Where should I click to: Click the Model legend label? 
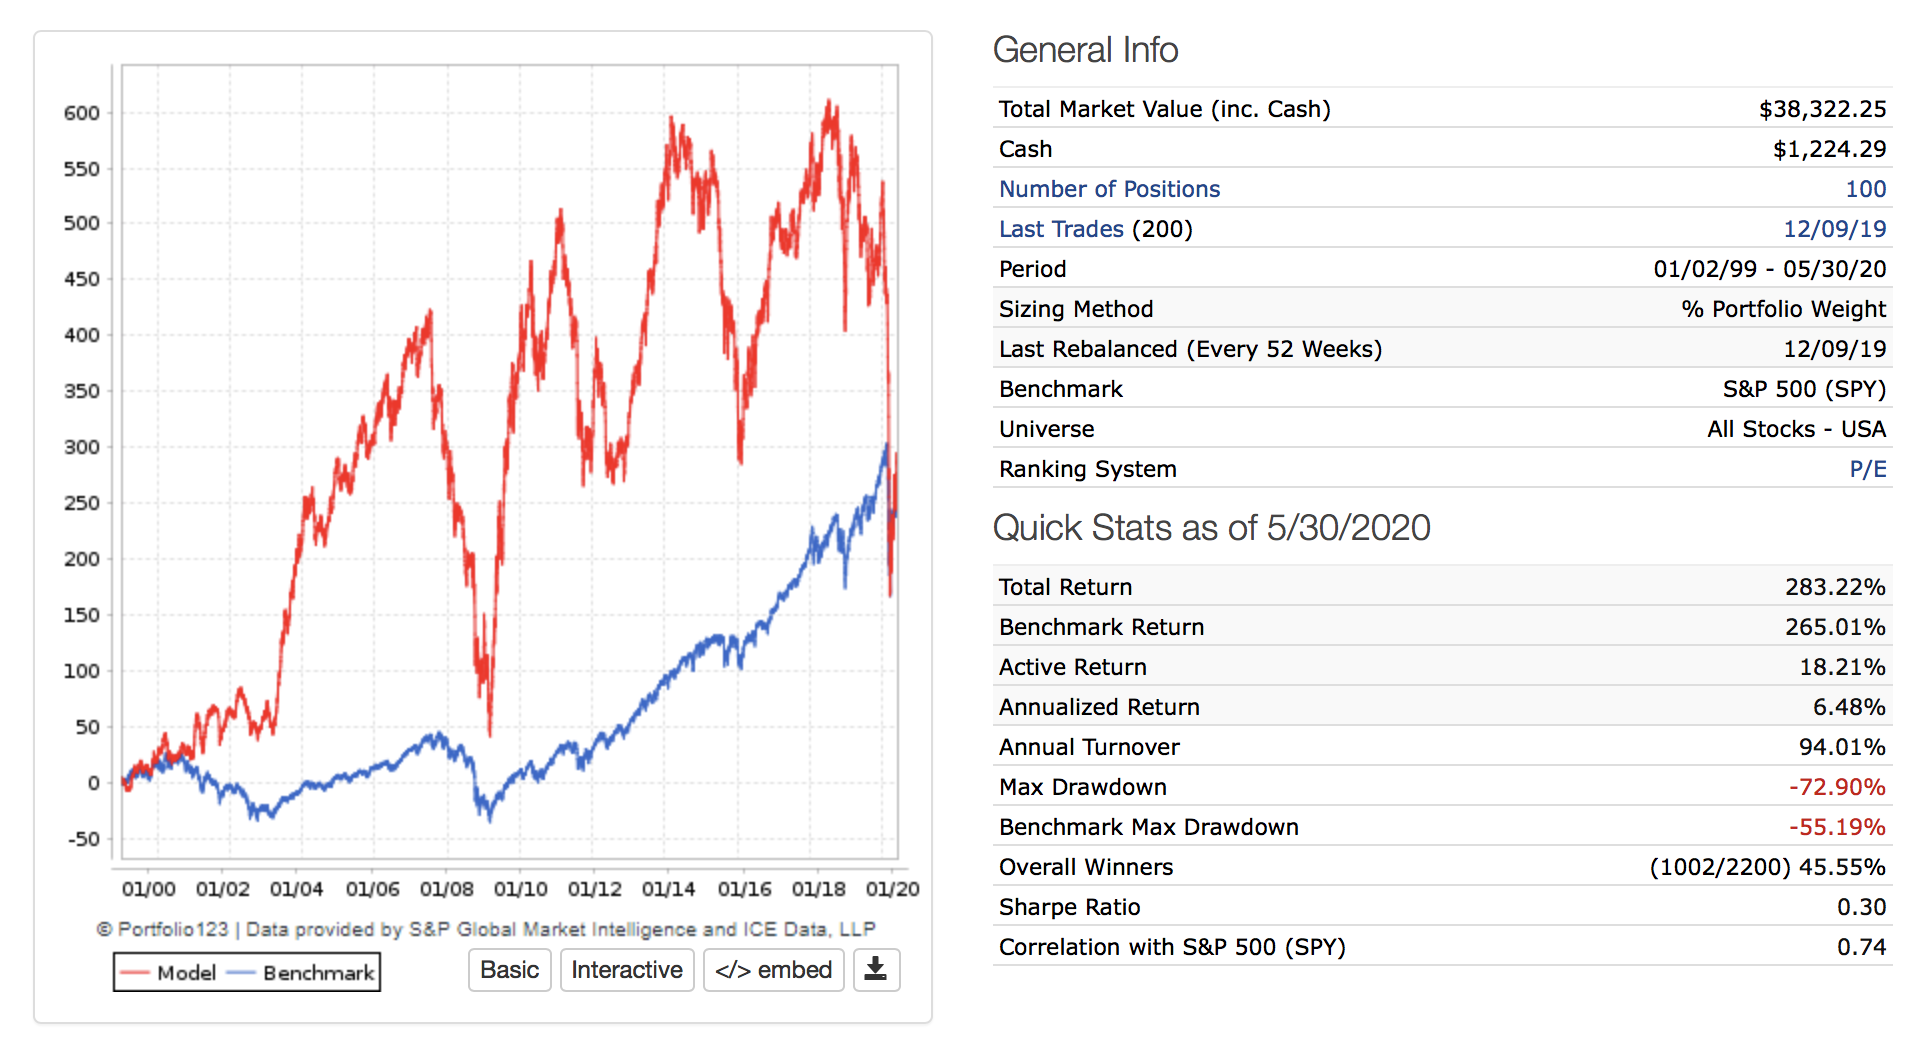point(186,973)
